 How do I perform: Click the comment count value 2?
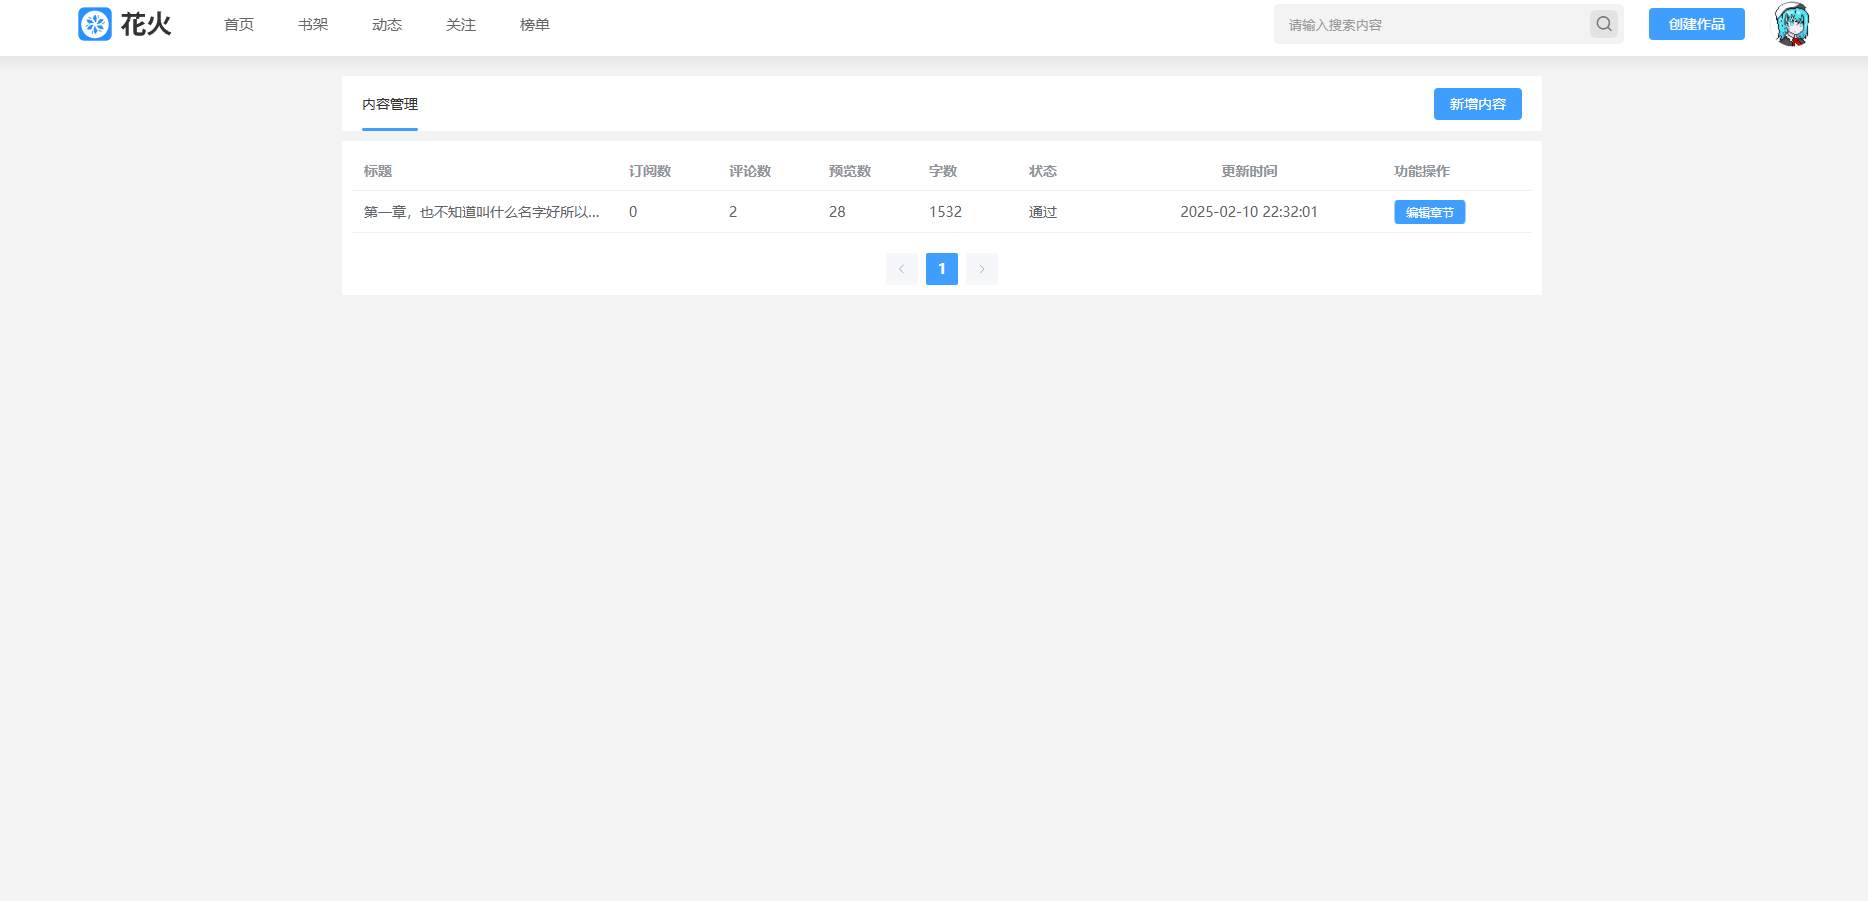733,212
